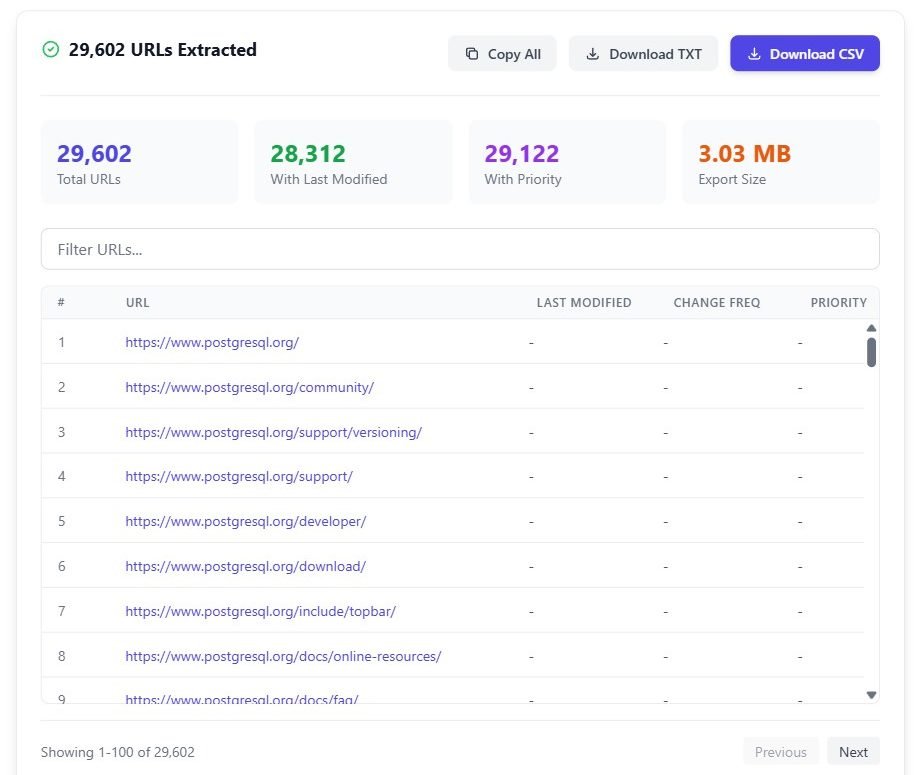Click the LAST MODIFIED column header
Screen dimensions: 920x775
pos(584,303)
